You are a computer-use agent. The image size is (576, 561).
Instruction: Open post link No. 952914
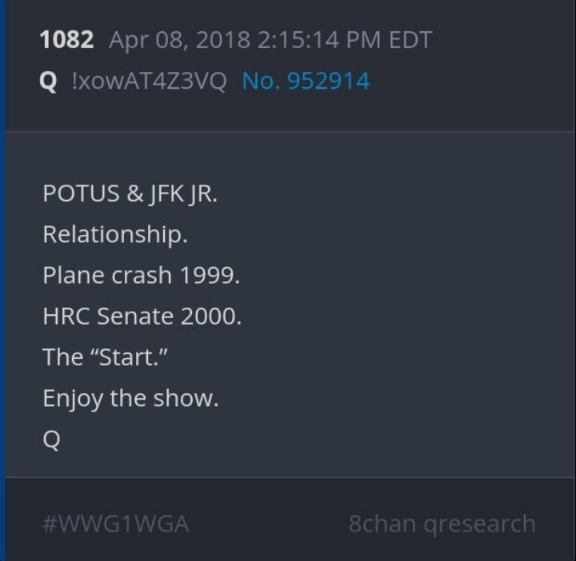306,80
